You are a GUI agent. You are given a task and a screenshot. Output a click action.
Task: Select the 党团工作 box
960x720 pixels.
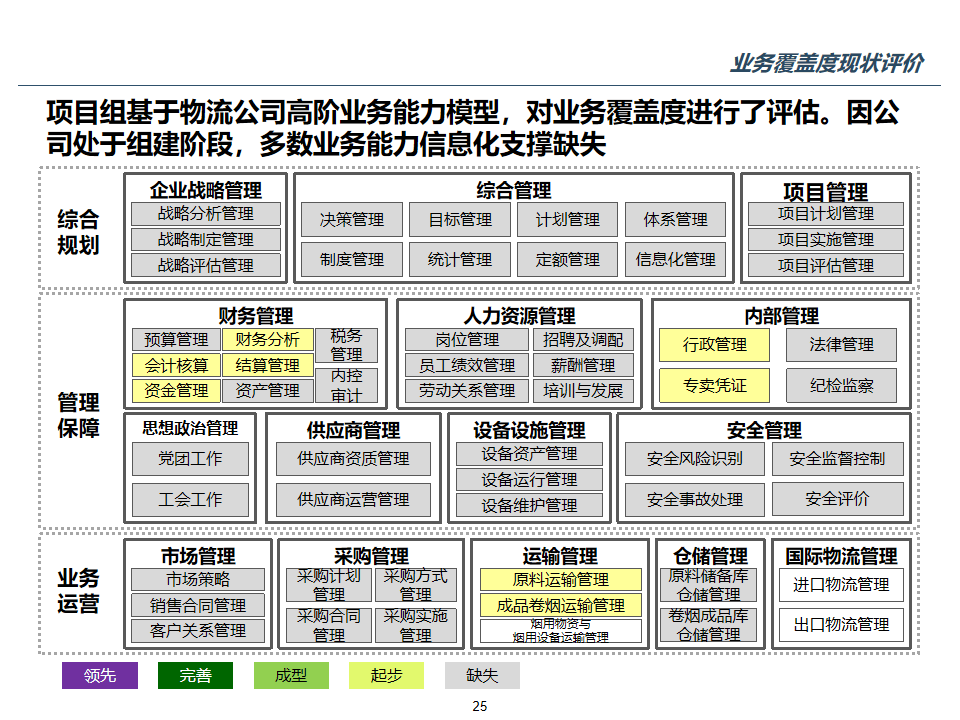[x=190, y=459]
